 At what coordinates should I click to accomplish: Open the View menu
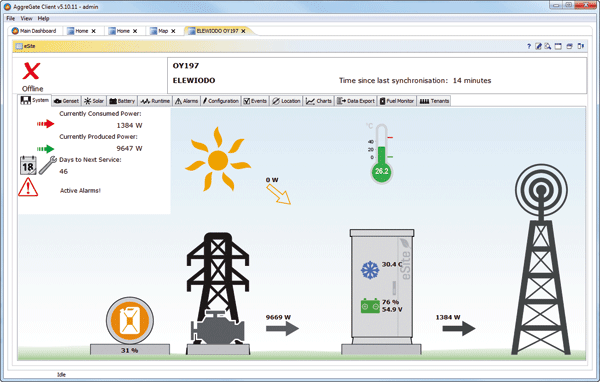tap(26, 18)
